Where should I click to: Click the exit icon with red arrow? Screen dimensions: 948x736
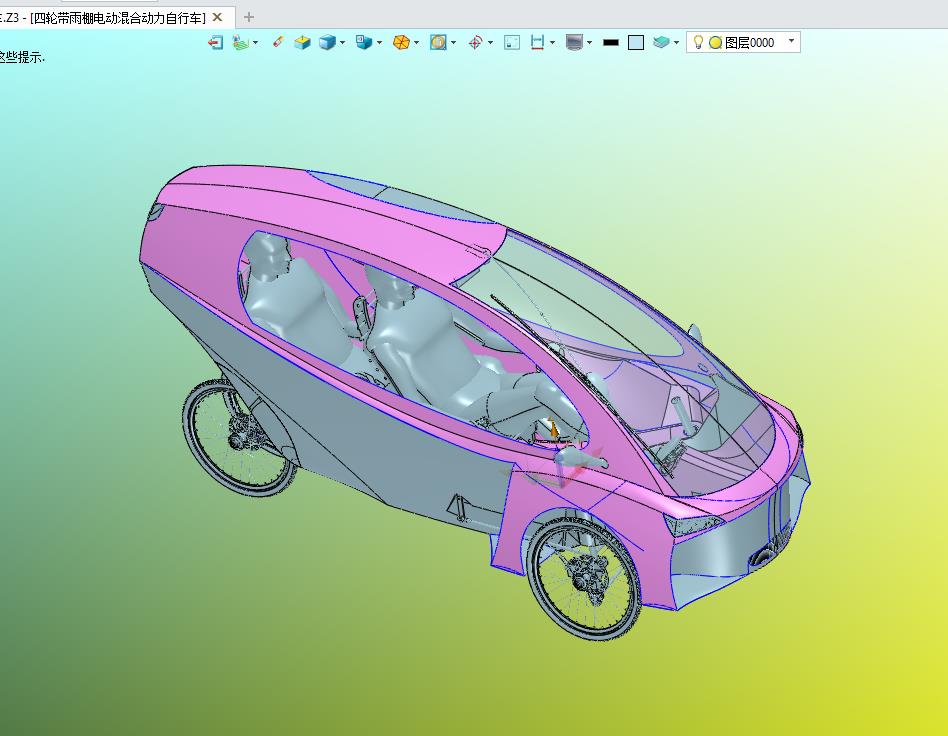pos(215,43)
